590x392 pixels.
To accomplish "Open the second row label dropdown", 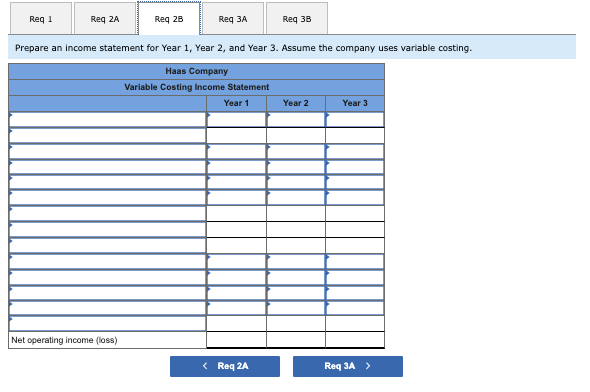I will pos(108,135).
